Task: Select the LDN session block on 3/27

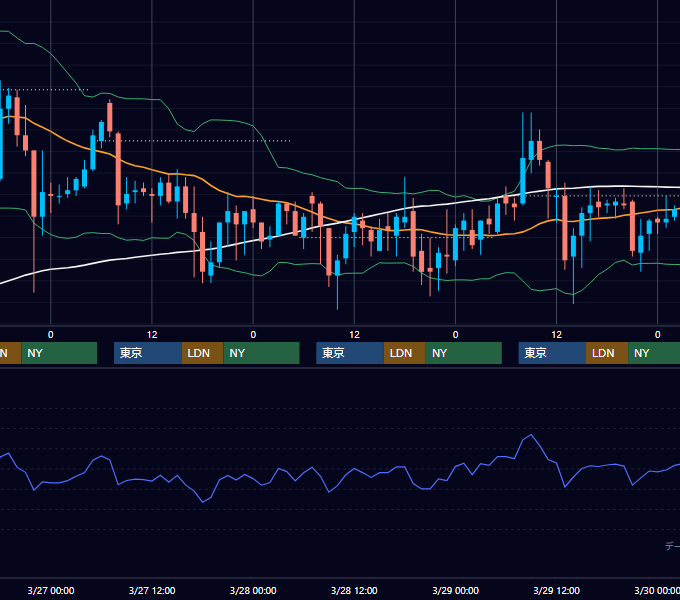Action: [203, 353]
